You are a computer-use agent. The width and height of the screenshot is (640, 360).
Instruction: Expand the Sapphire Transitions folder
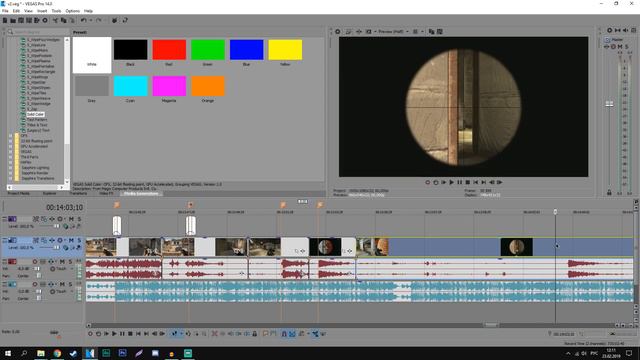pos(11,178)
